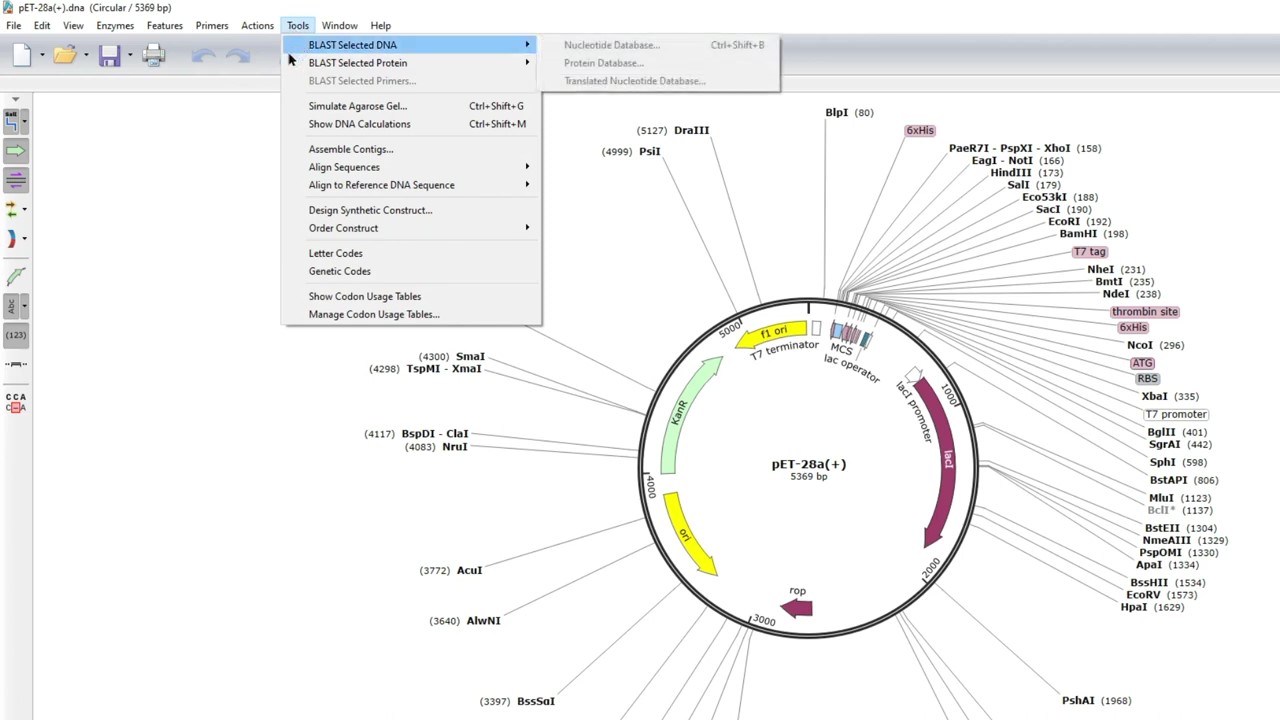Click the EcoRI restriction site label
Viewport: 1280px width, 720px height.
1064,222
